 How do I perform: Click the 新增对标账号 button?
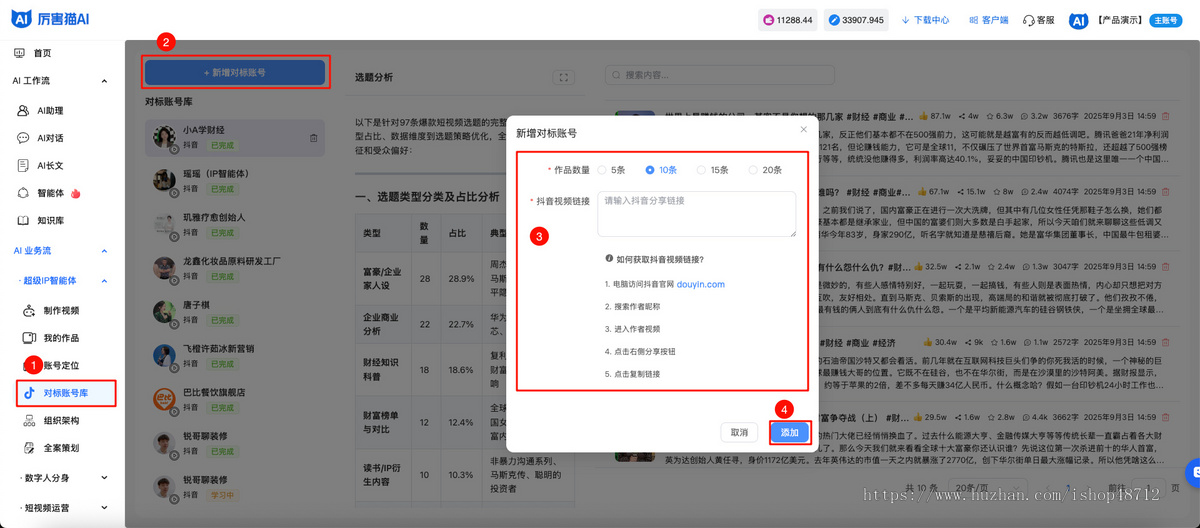point(235,72)
